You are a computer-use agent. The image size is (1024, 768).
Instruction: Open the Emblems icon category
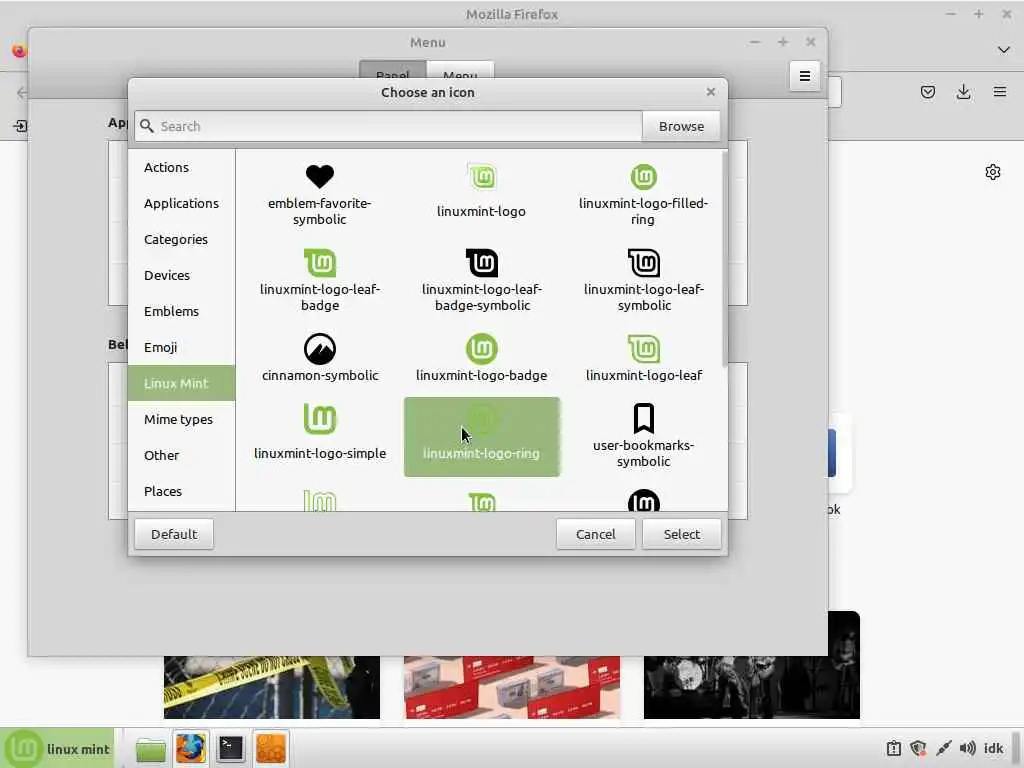[182, 311]
